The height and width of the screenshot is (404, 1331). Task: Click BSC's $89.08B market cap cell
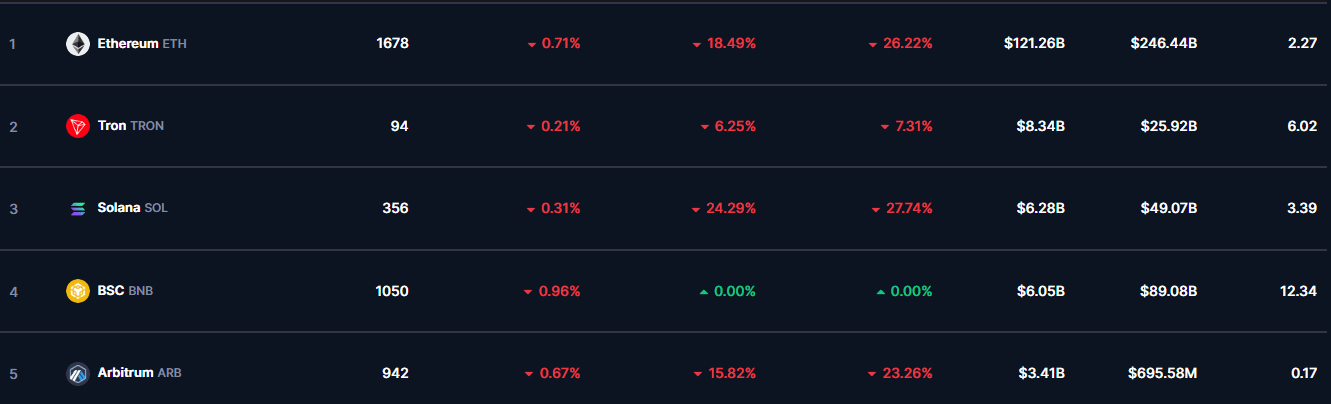point(1168,291)
